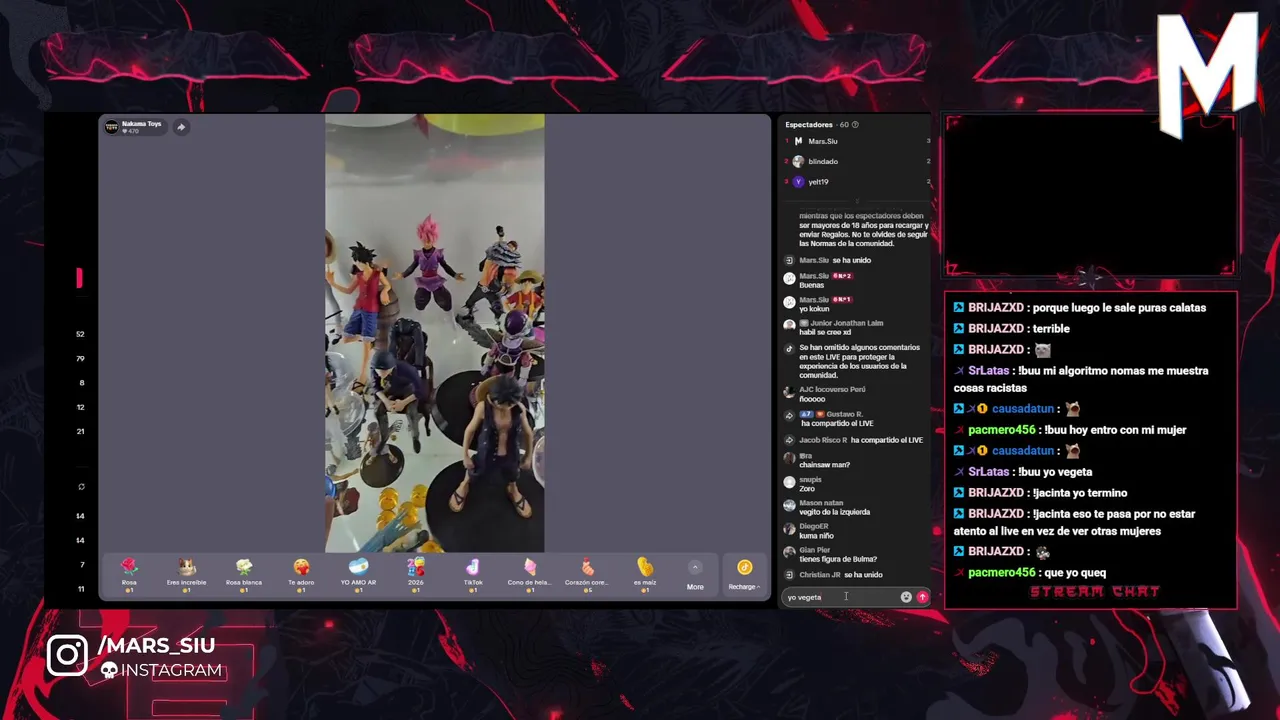
Task: Click Gian Pier's avatar
Action: coord(789,553)
